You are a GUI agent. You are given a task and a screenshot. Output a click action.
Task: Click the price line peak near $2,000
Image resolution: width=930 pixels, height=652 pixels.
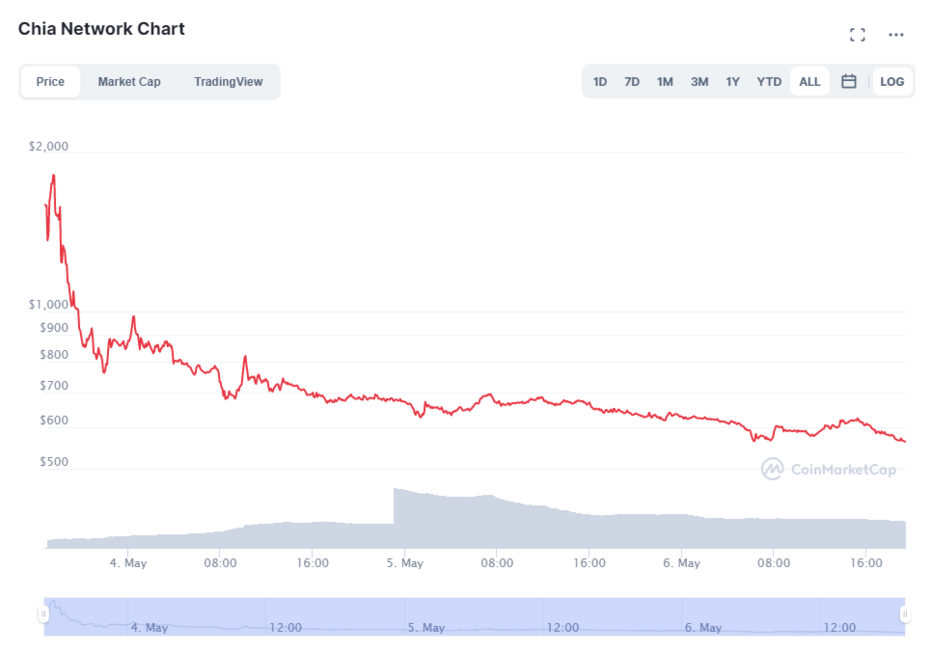tap(53, 177)
